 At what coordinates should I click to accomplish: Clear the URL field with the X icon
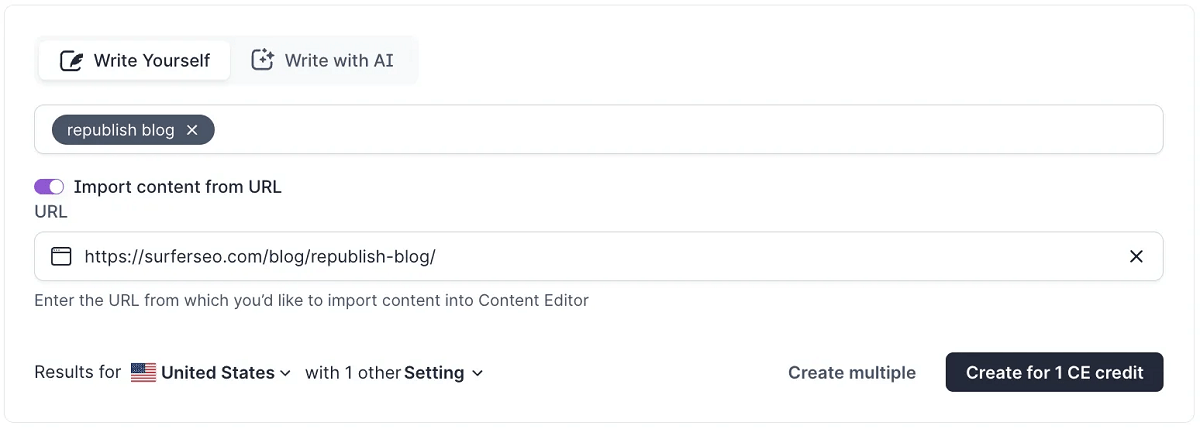click(1136, 257)
